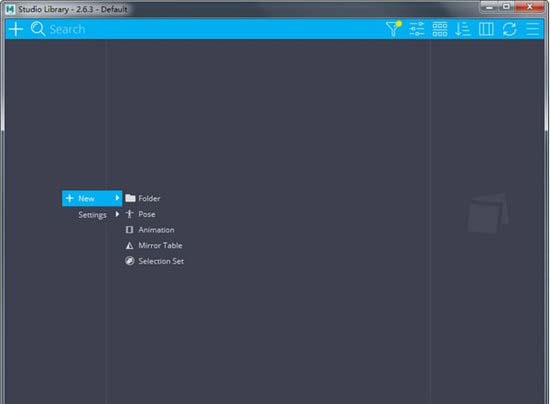Focus the Search text field
The image size is (550, 404).
210,29
